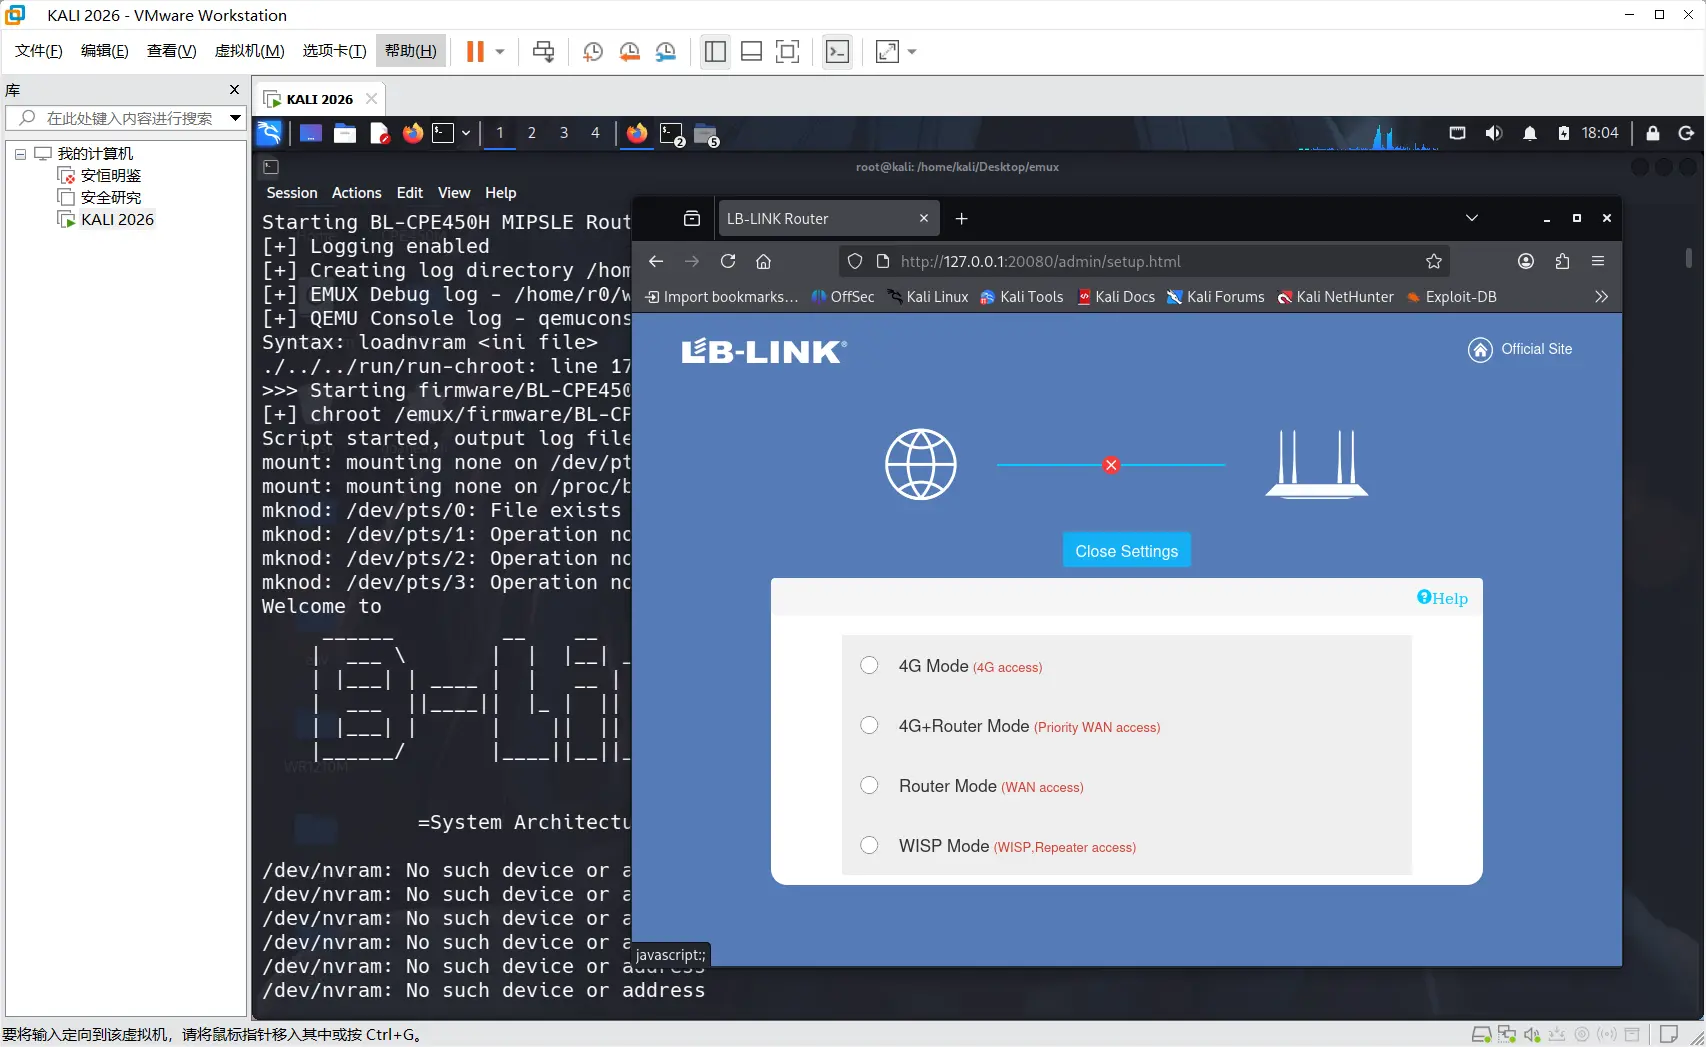1706x1047 pixels.
Task: Show desktop from the Kali panel
Action: click(311, 133)
